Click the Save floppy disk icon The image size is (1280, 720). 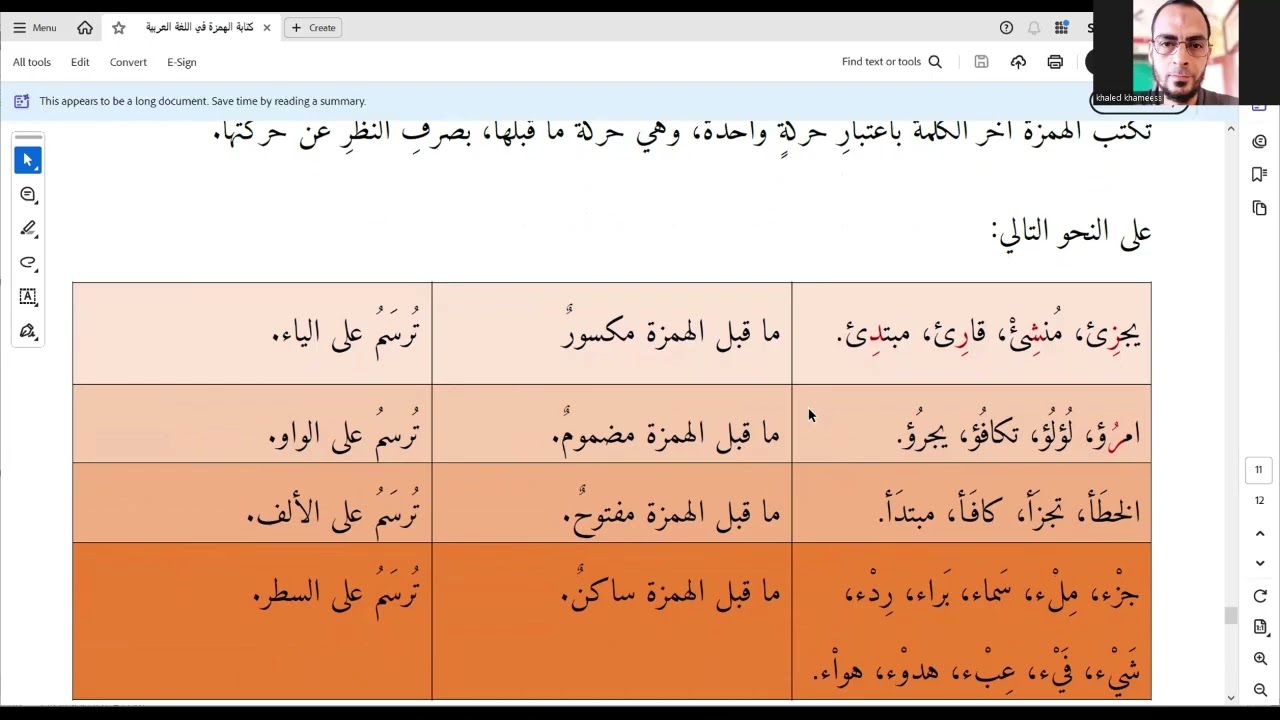tap(981, 62)
